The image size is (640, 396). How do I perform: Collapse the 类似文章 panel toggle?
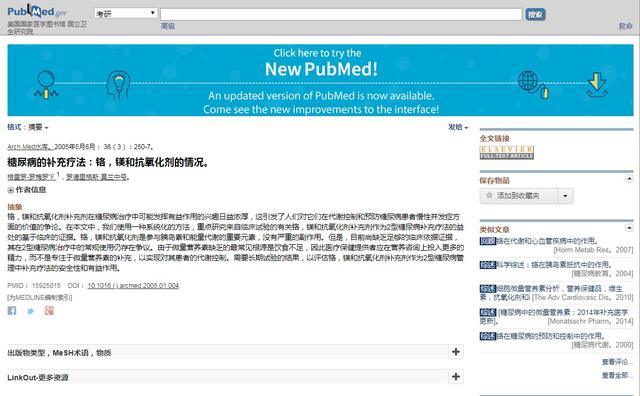coord(629,227)
